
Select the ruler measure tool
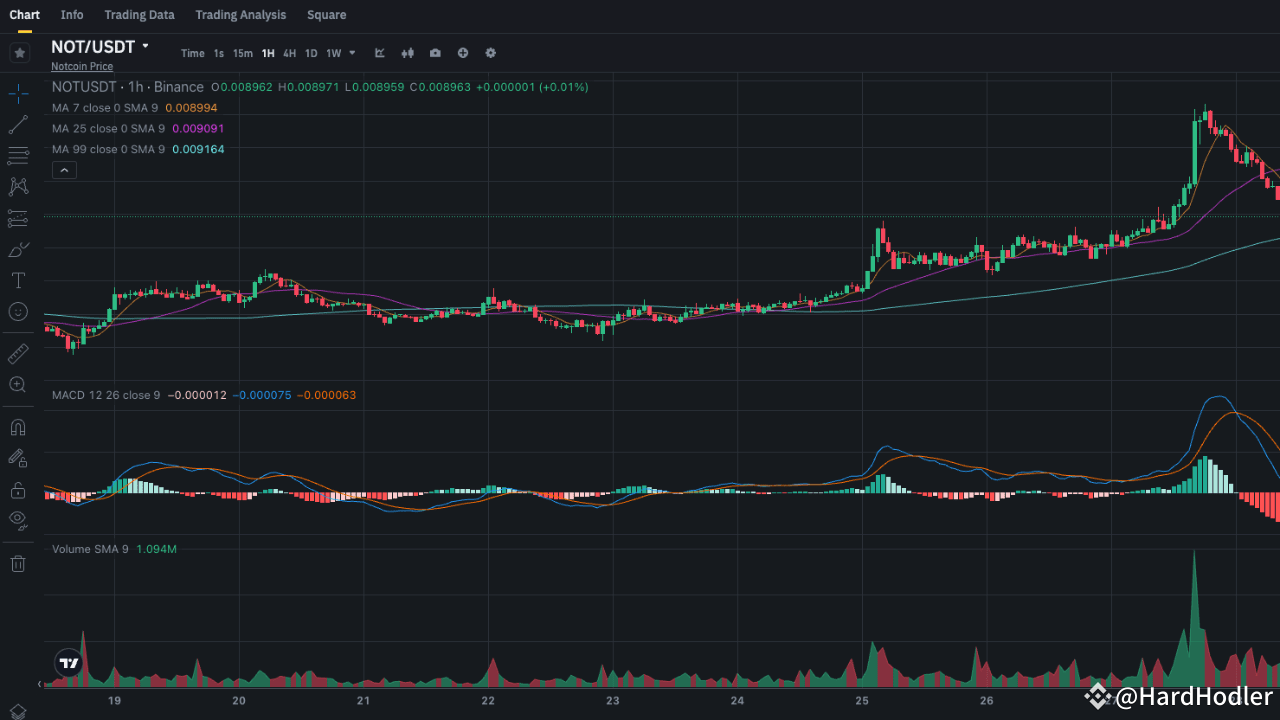pyautogui.click(x=18, y=353)
